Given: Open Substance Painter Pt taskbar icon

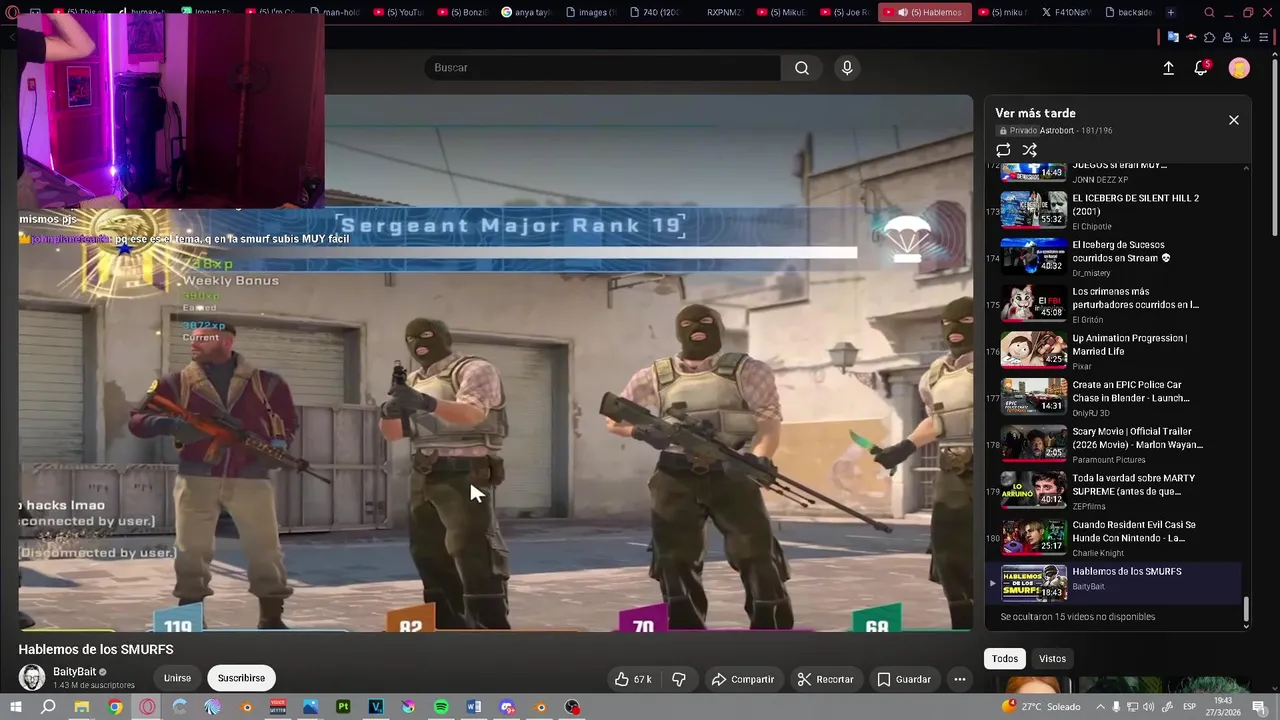Looking at the screenshot, I should [343, 707].
